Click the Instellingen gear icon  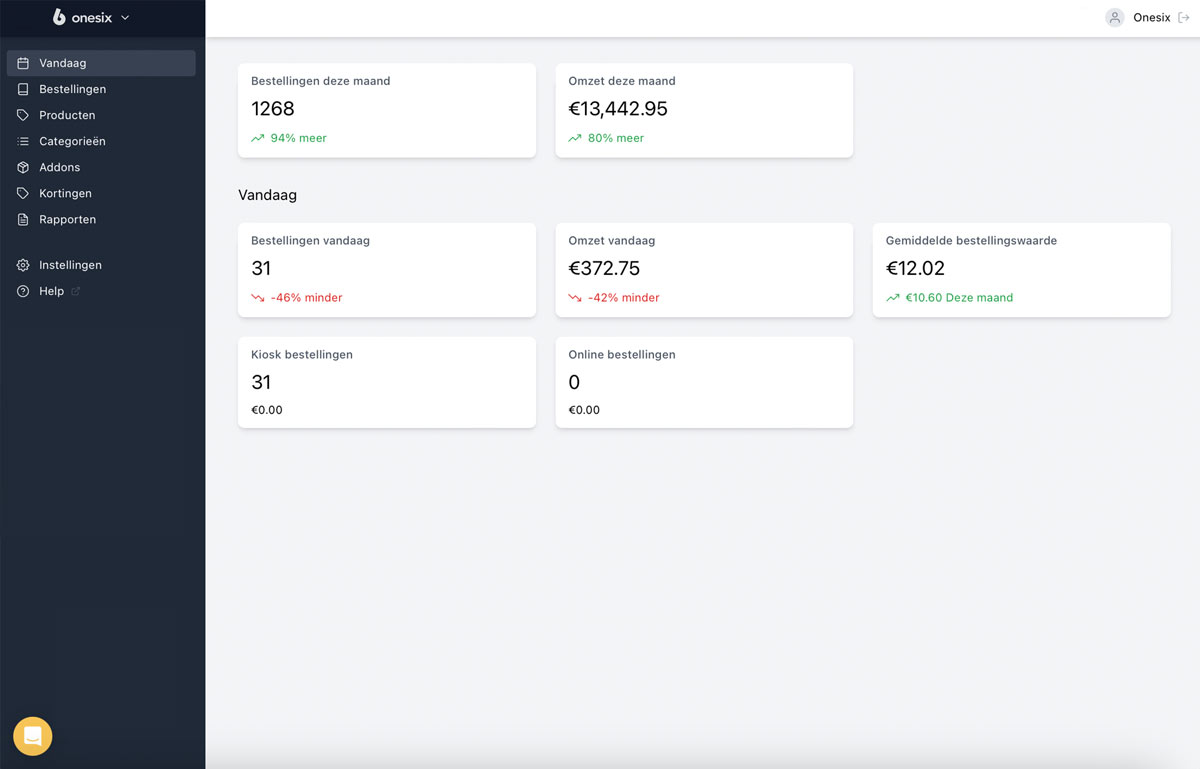(24, 265)
